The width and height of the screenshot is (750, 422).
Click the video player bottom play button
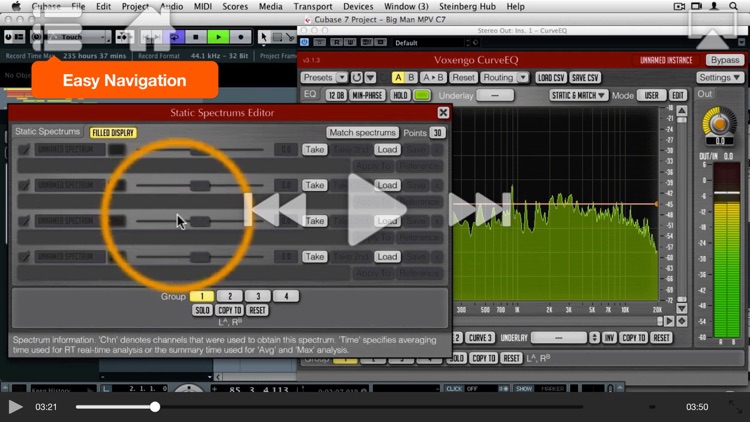click(x=15, y=407)
